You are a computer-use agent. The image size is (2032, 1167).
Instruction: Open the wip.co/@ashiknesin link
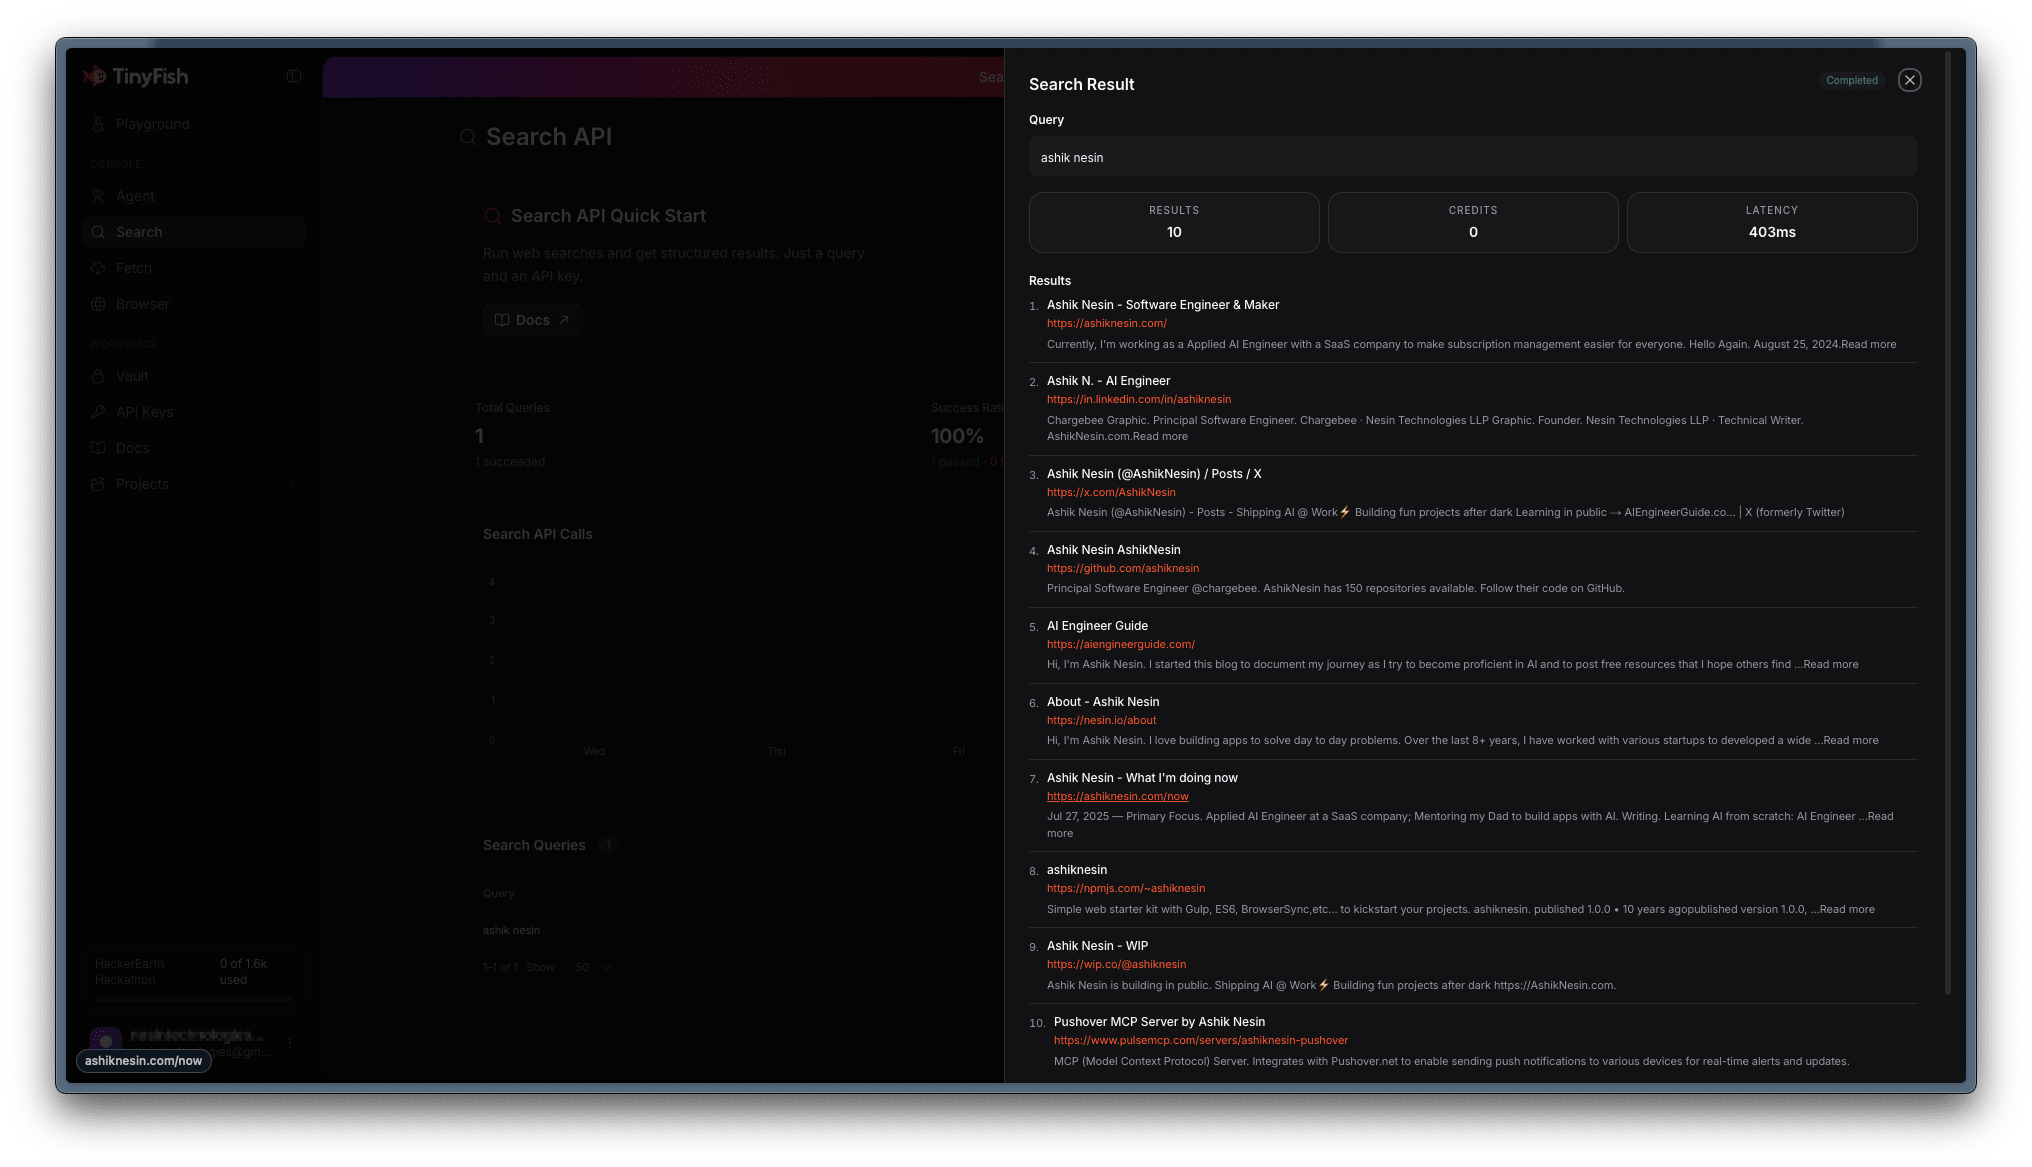1117,964
